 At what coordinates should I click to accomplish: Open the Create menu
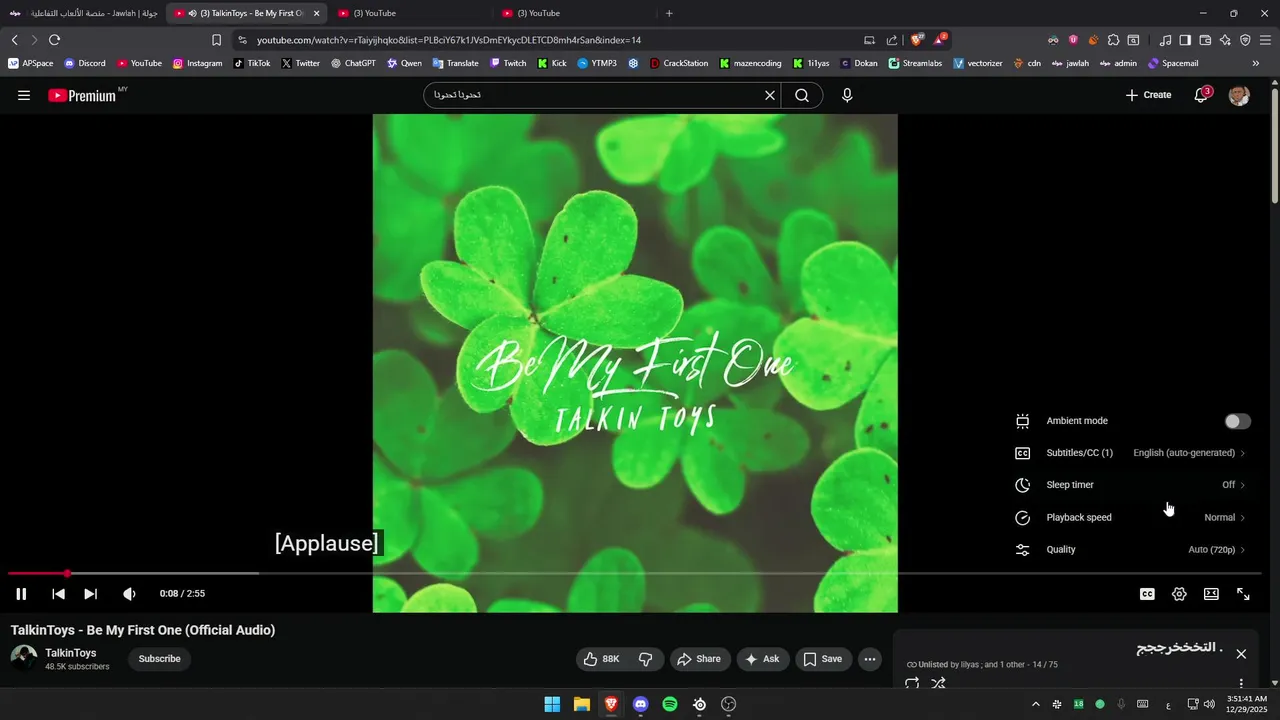click(1148, 95)
